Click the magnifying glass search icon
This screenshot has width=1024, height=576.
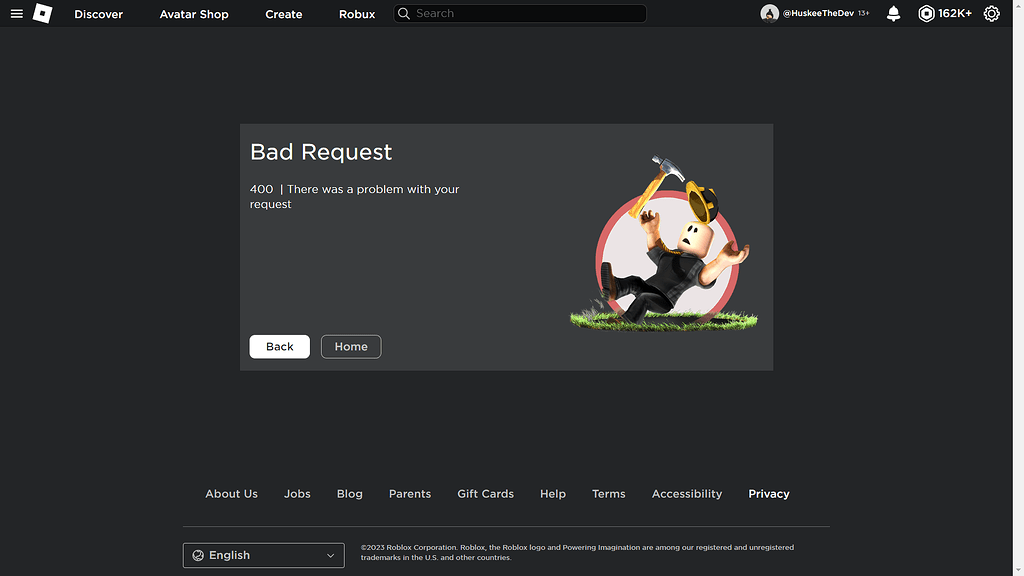click(404, 13)
